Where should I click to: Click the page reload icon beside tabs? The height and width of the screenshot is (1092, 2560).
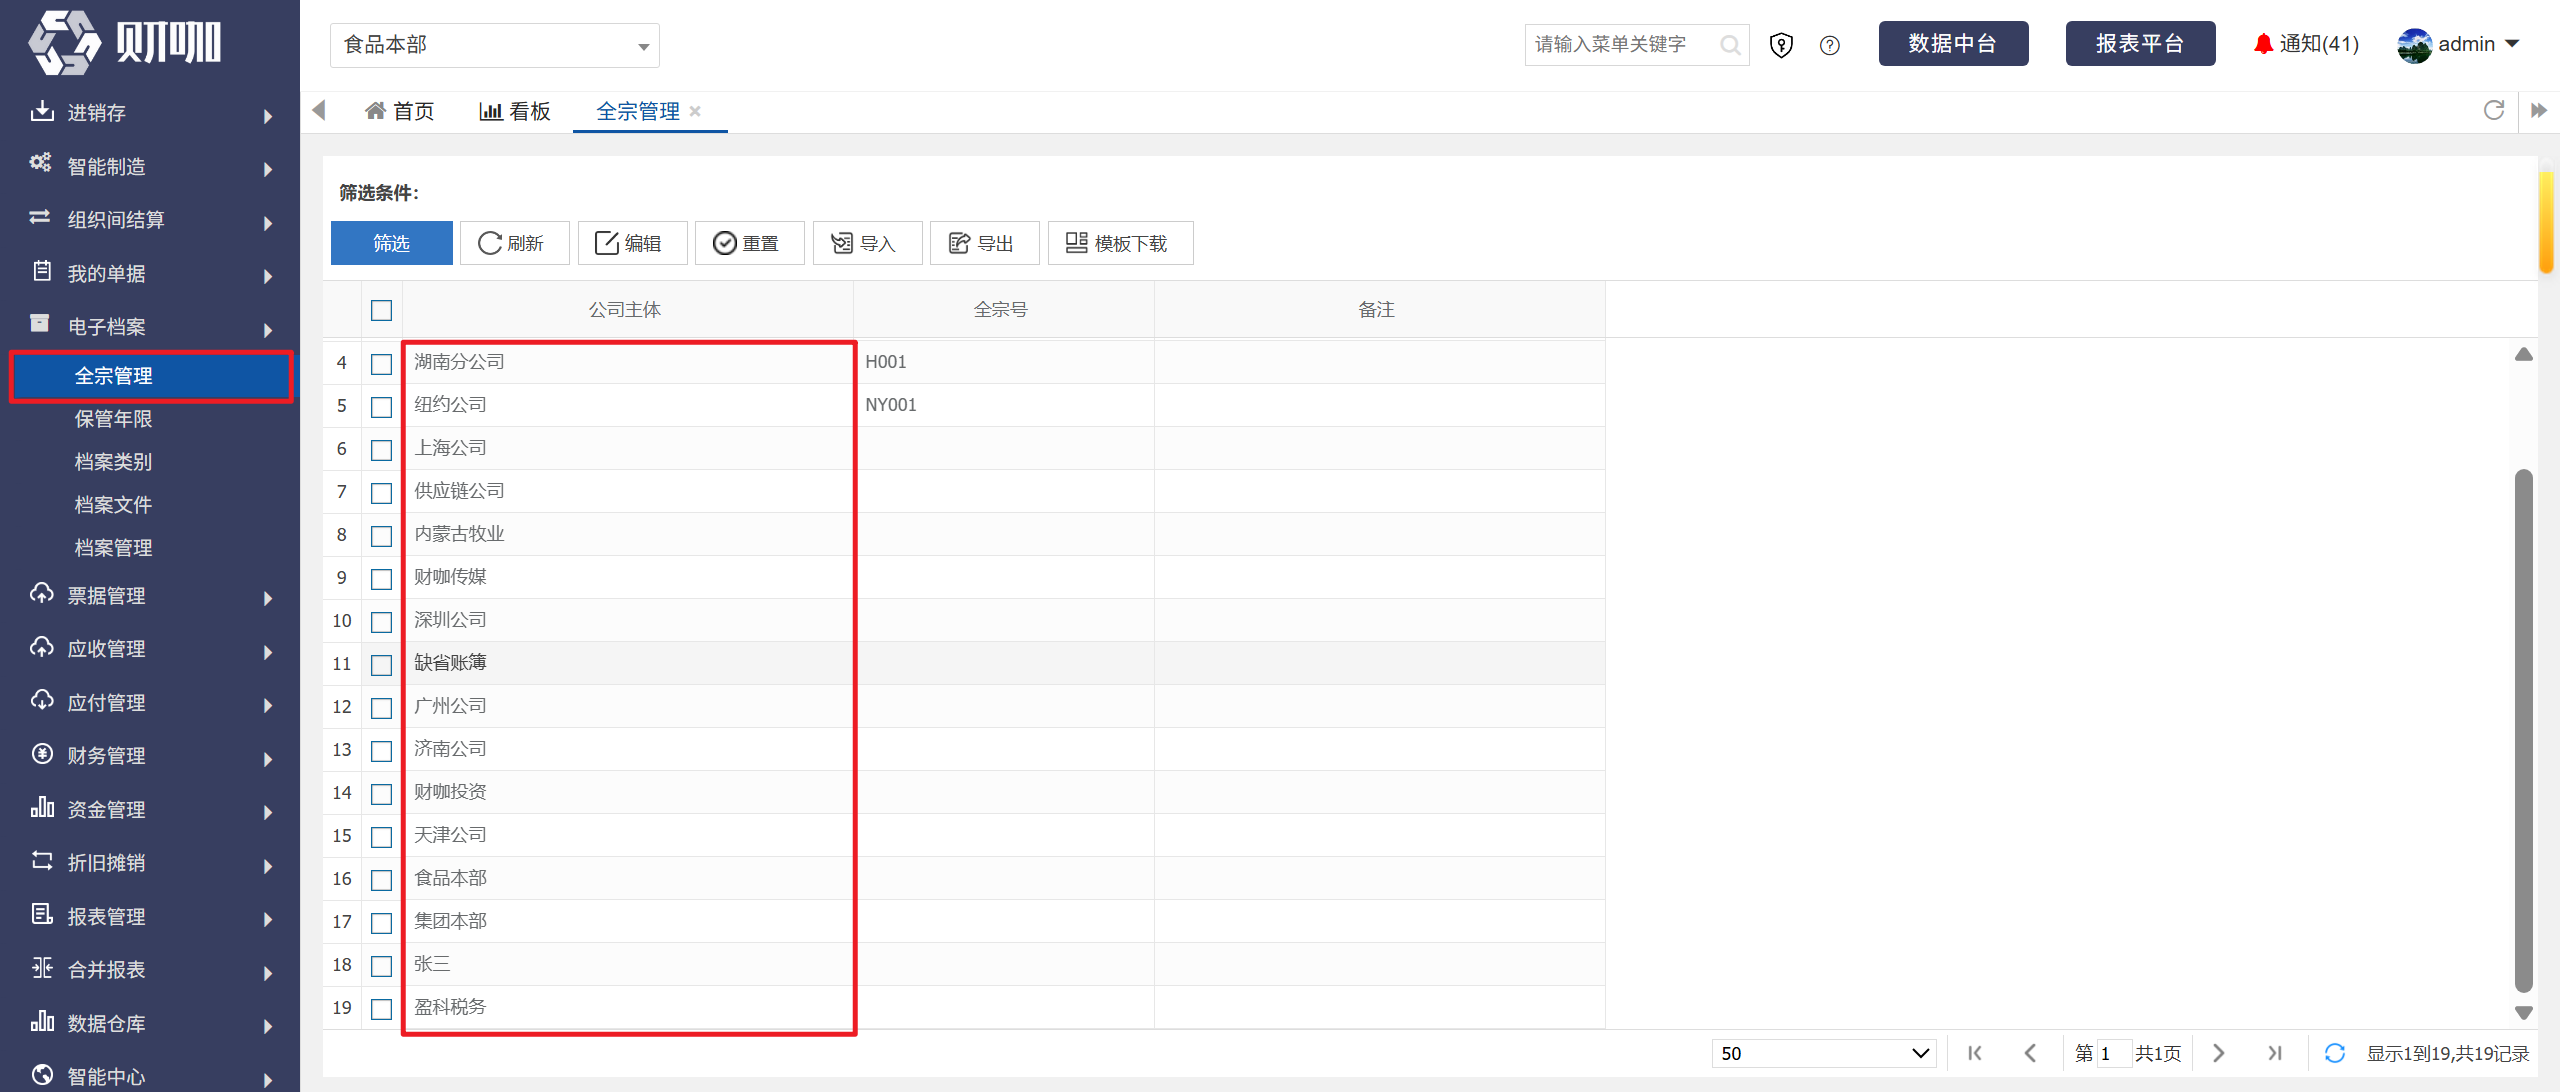click(x=2494, y=111)
